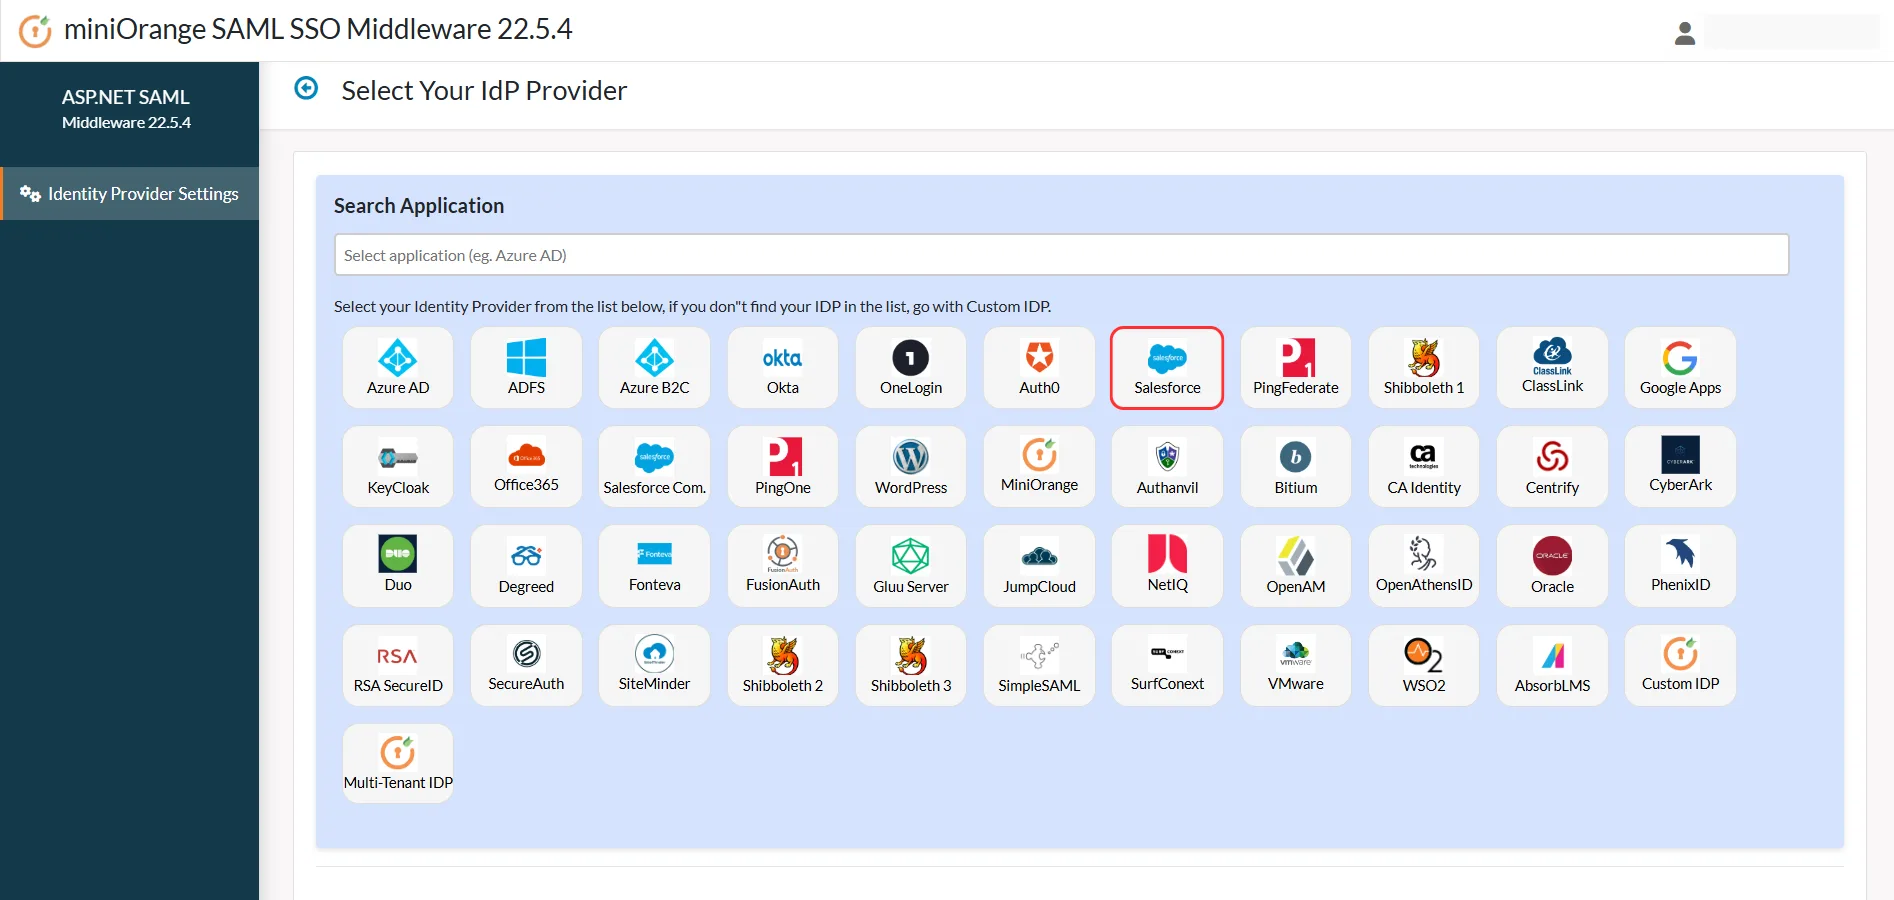This screenshot has height=900, width=1894.
Task: Select the Oracle identity provider
Action: [x=1551, y=566]
